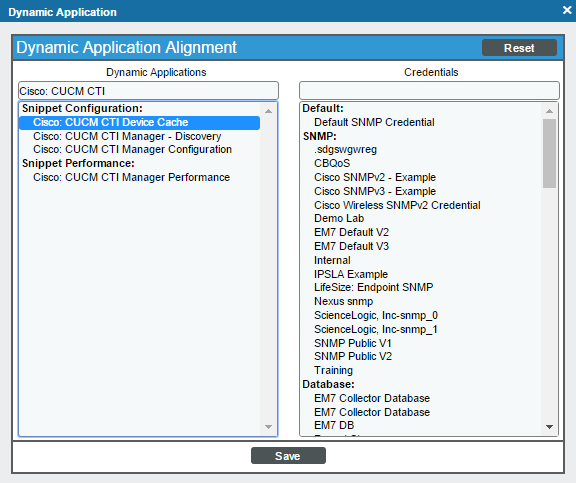Select the .sdgswgwreg credential
This screenshot has width=576, height=483.
click(x=345, y=150)
